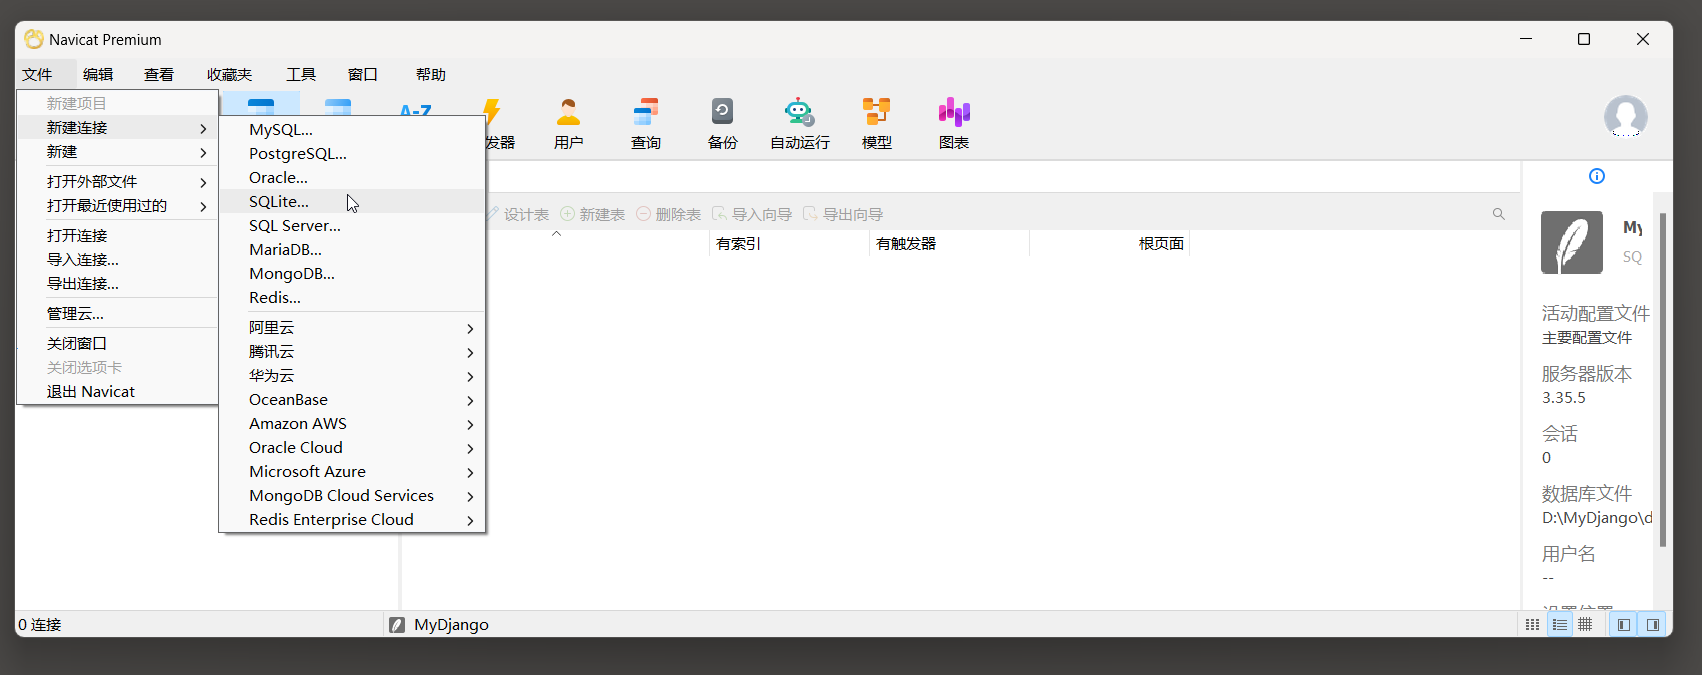
Task: Switch to icon grid view in status bar
Action: (1532, 625)
